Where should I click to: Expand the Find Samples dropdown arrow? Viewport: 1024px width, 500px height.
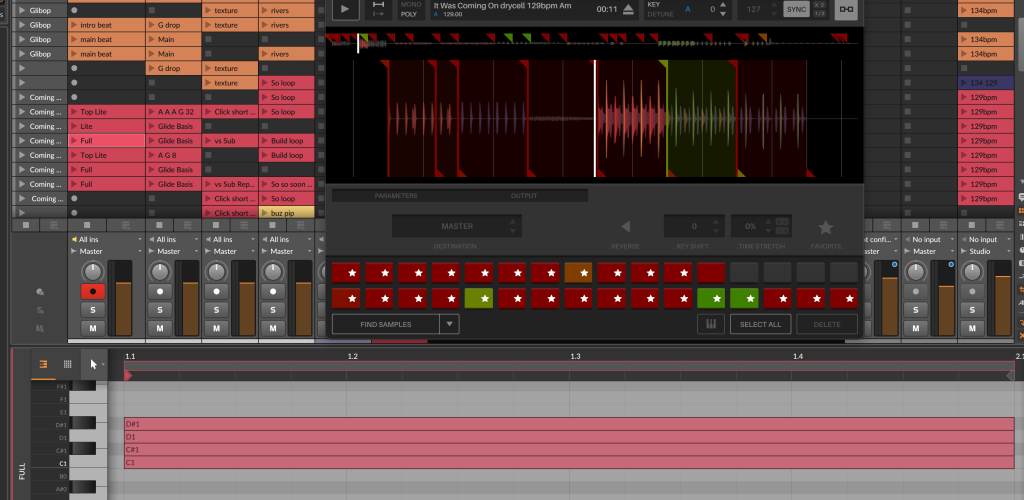point(449,324)
